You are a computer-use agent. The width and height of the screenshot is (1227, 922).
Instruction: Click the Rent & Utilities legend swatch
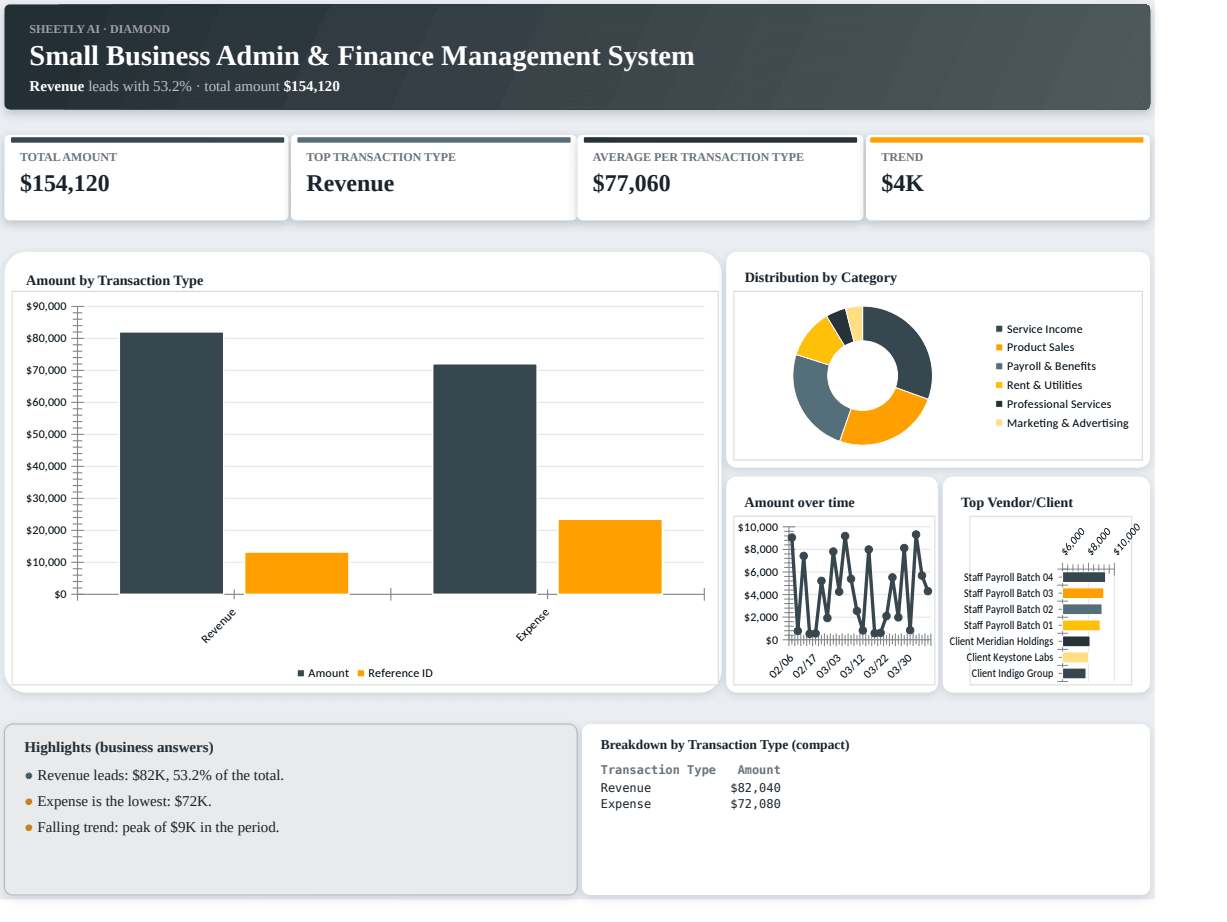(x=999, y=385)
